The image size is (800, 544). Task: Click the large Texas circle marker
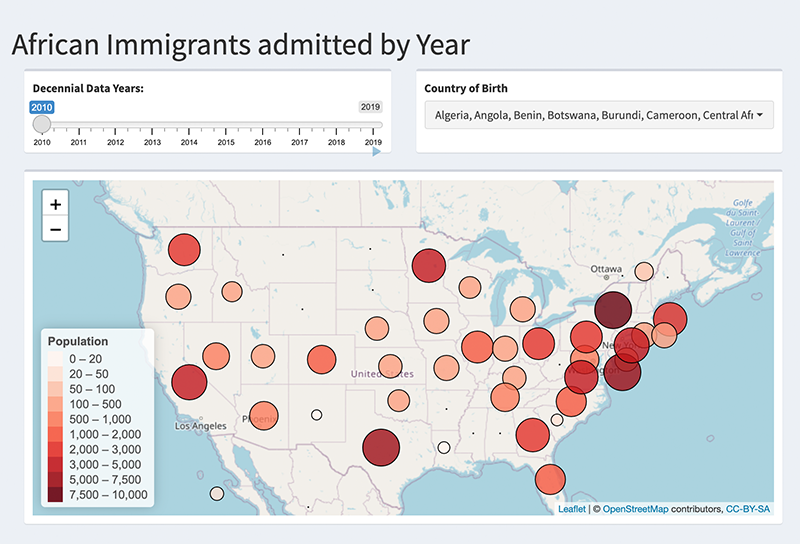(x=380, y=448)
